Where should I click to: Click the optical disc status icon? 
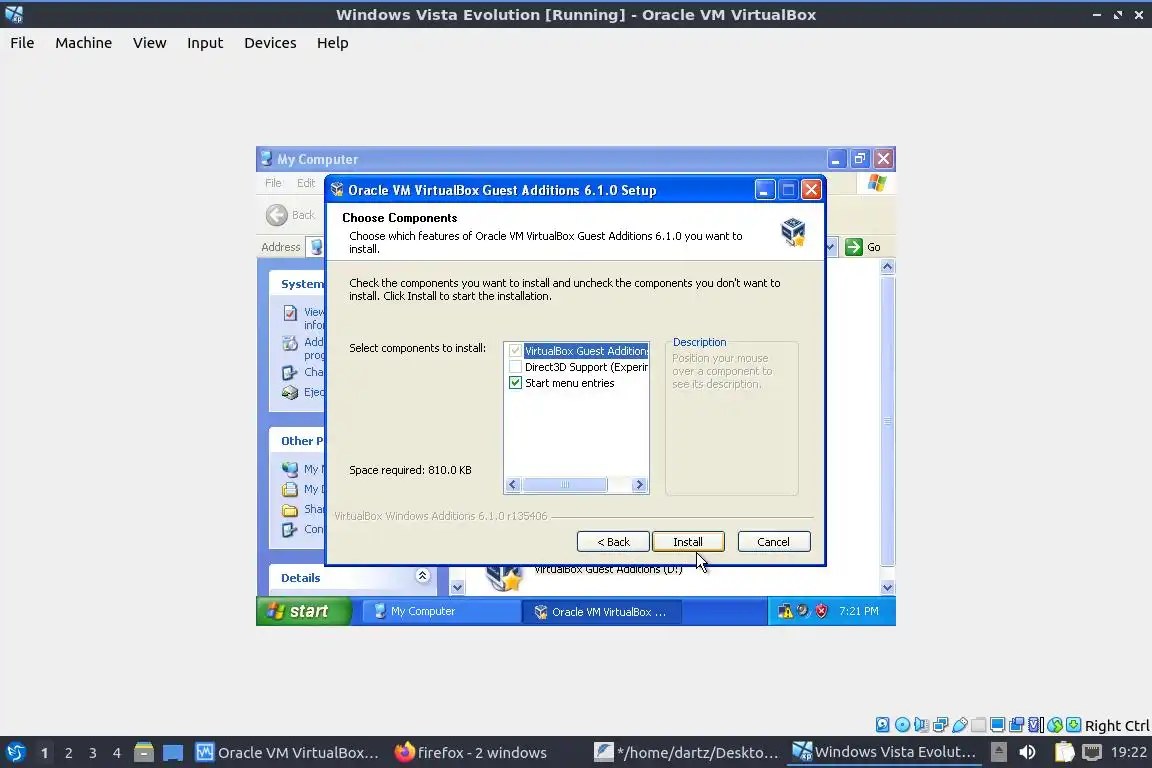coord(902,725)
